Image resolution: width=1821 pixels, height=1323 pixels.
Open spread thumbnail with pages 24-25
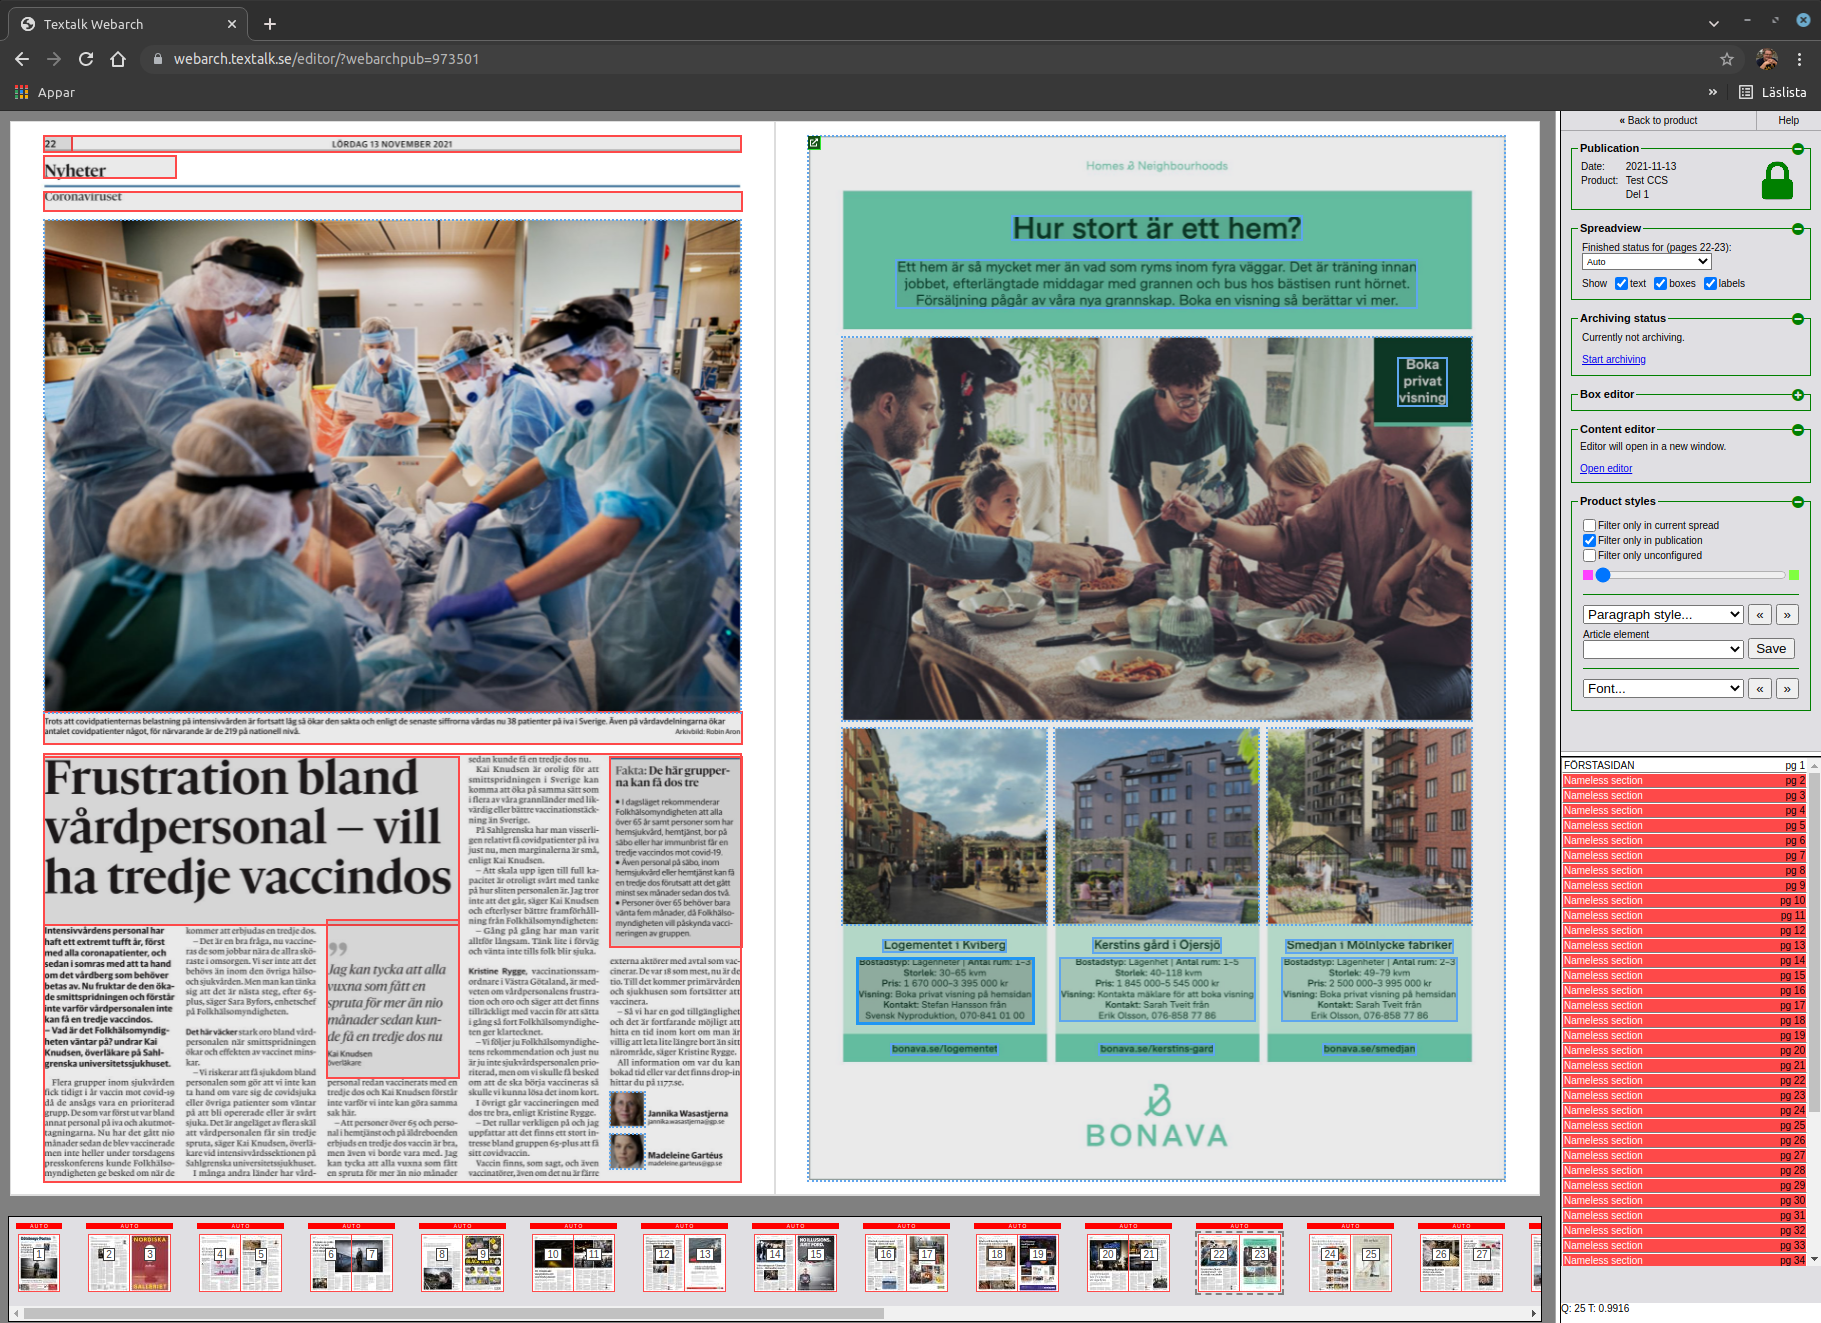pos(1350,1260)
